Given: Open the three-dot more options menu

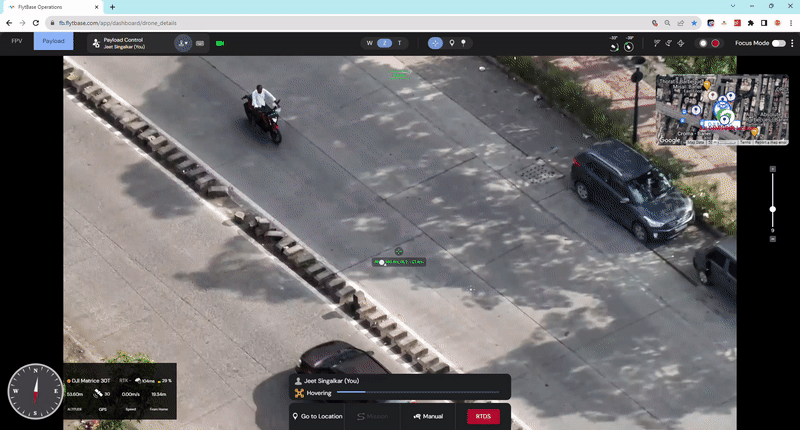Looking at the screenshot, I should point(793,43).
